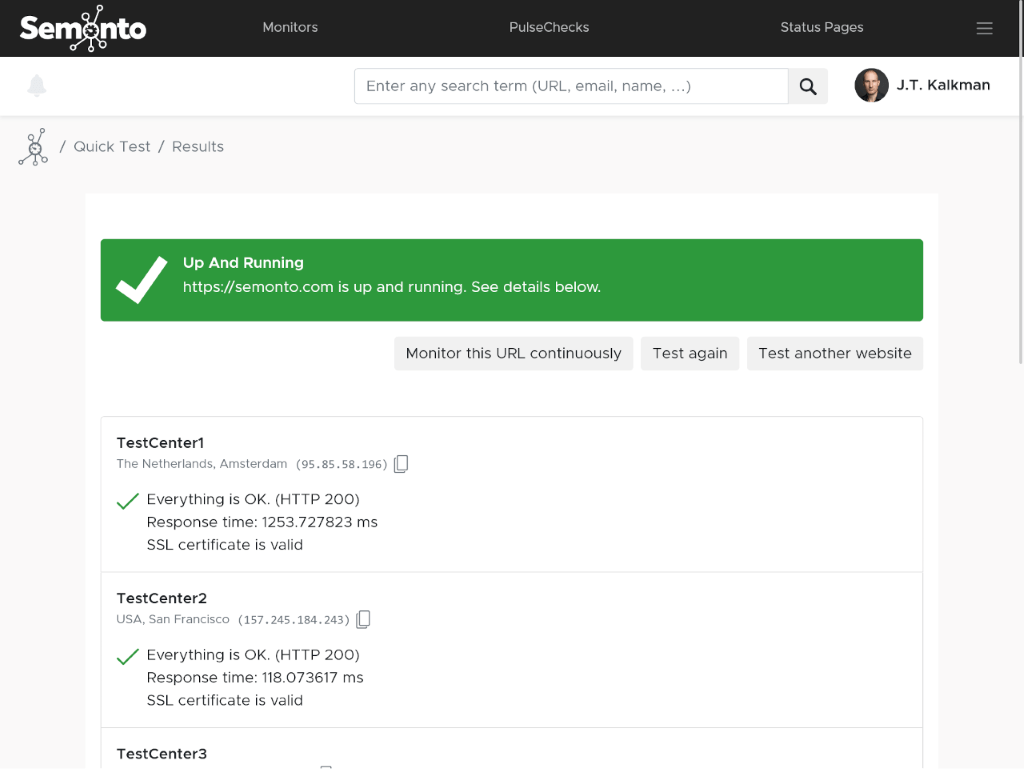The width and height of the screenshot is (1024, 769).
Task: Click 'USA, San Francisco' location text
Action: click(173, 619)
